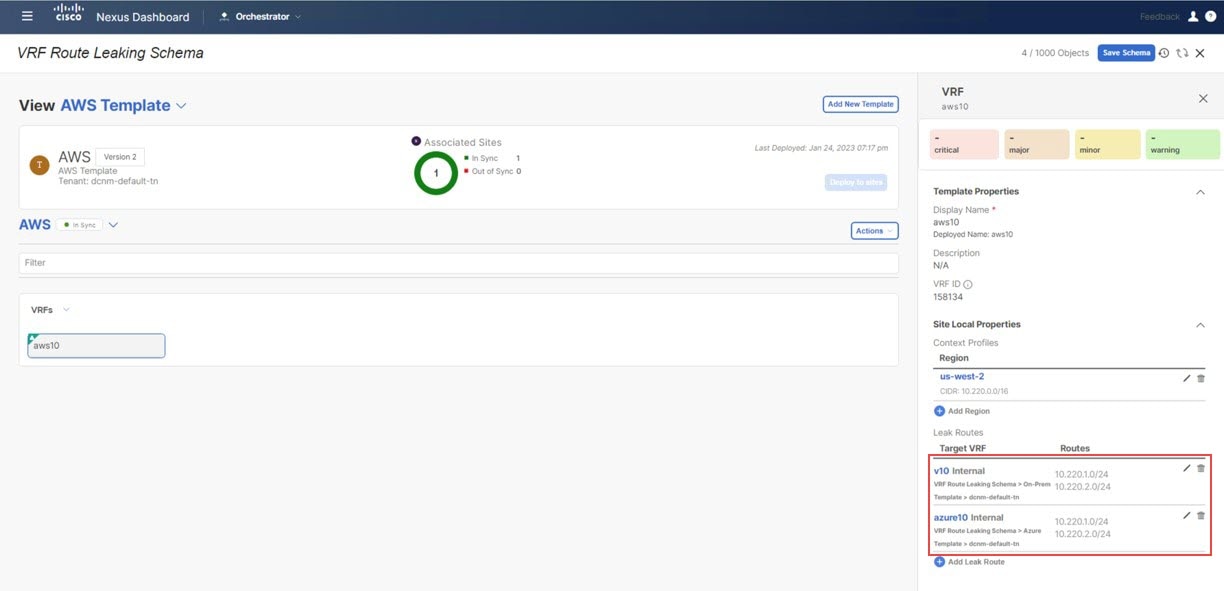Viewport: 1224px width, 591px height.
Task: Select the critical severity box
Action: [964, 144]
